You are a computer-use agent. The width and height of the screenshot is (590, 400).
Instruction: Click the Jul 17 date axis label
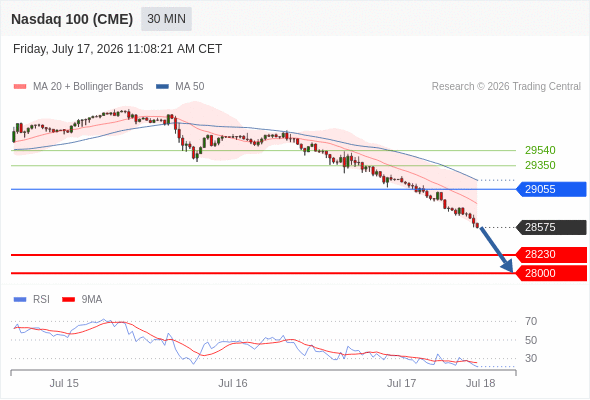pos(401,383)
